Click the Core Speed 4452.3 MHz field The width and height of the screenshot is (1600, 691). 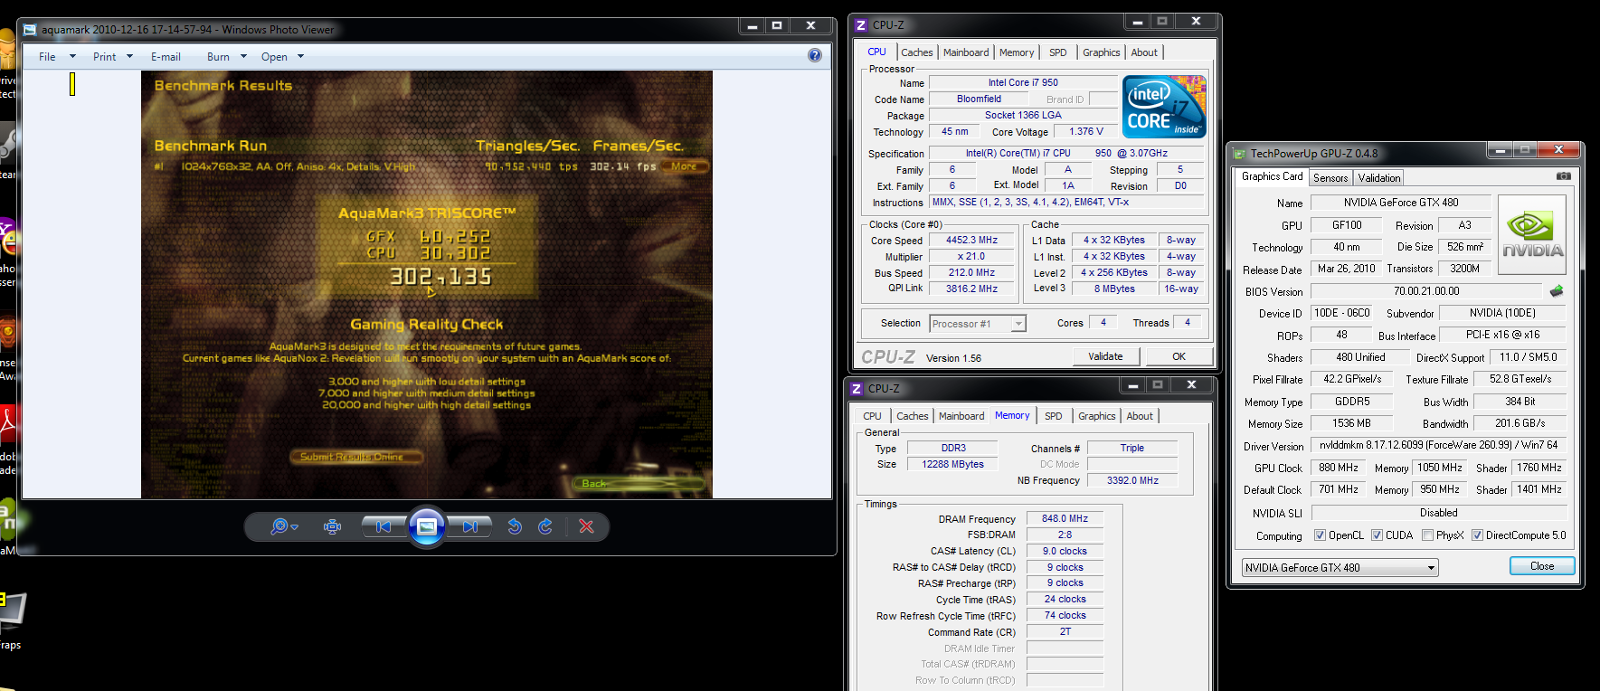point(972,240)
